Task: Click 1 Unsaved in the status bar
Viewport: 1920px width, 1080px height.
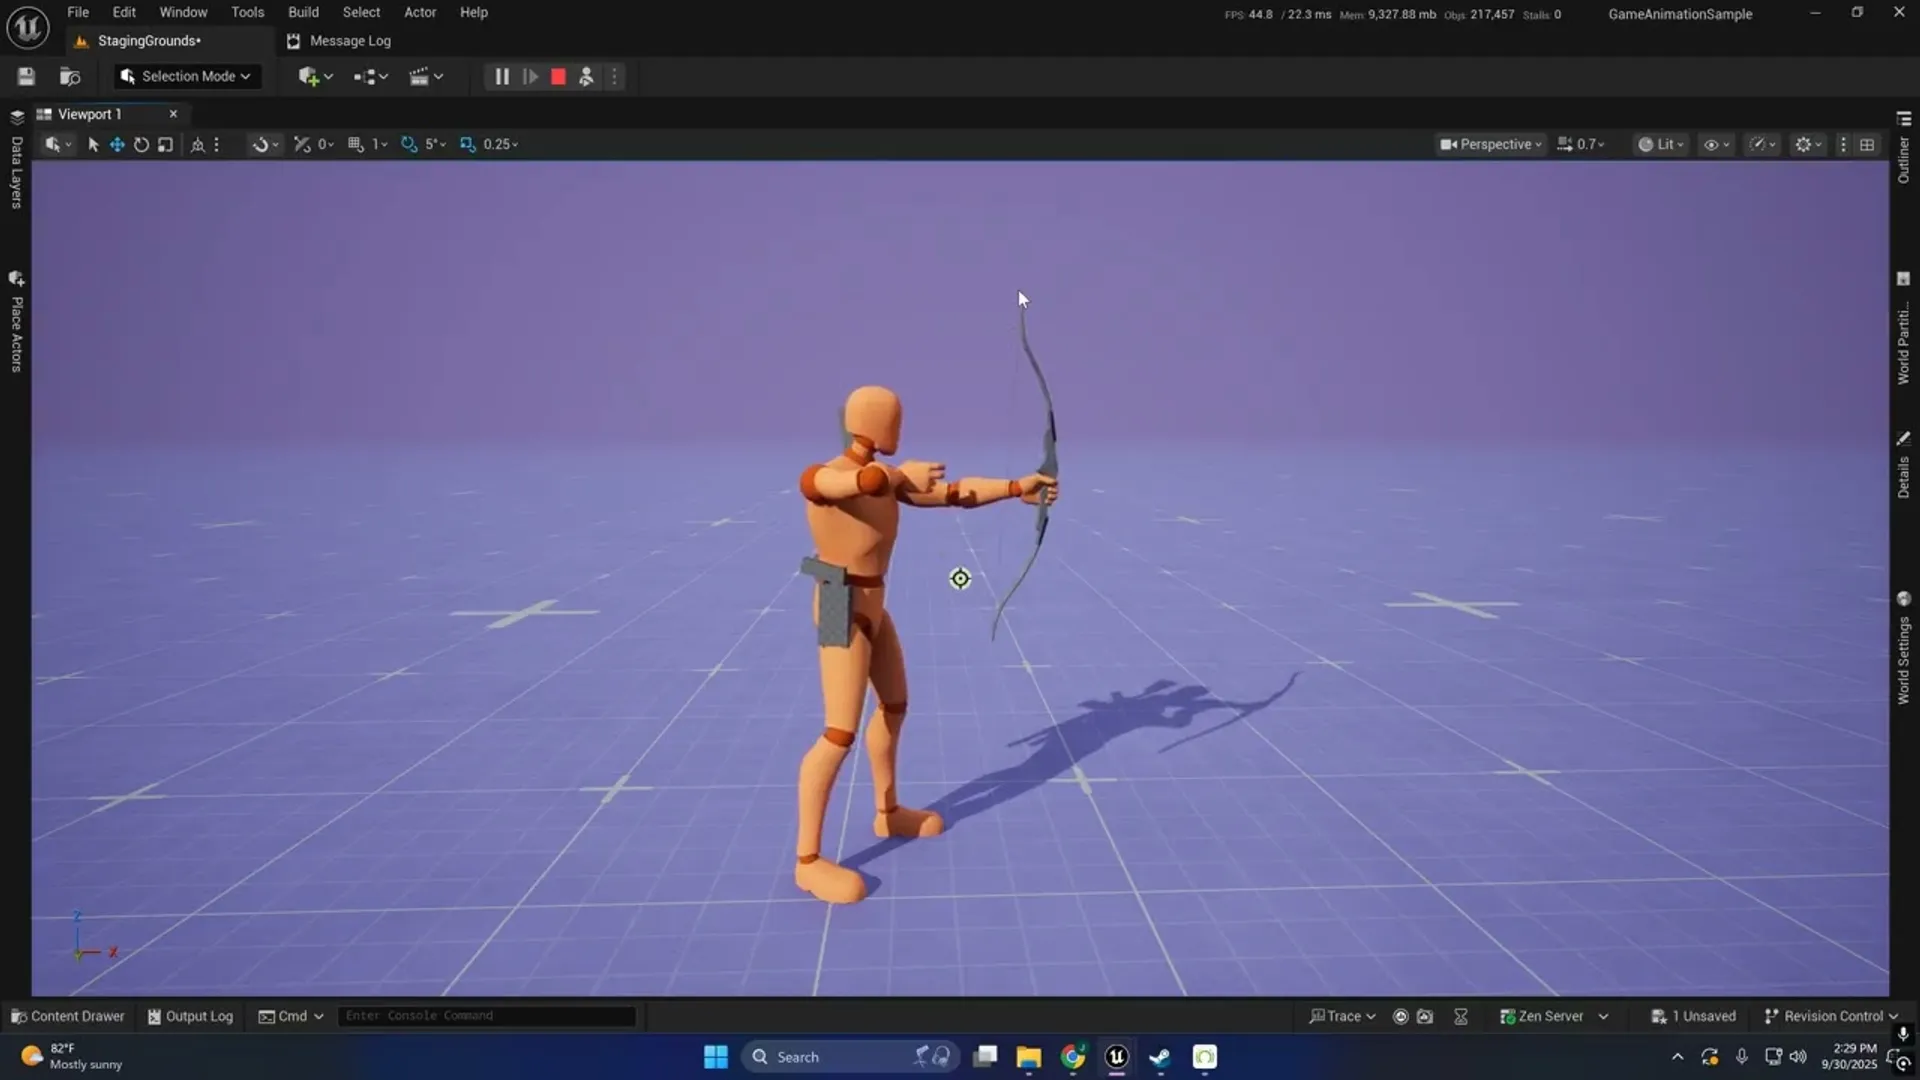Action: click(1694, 1015)
